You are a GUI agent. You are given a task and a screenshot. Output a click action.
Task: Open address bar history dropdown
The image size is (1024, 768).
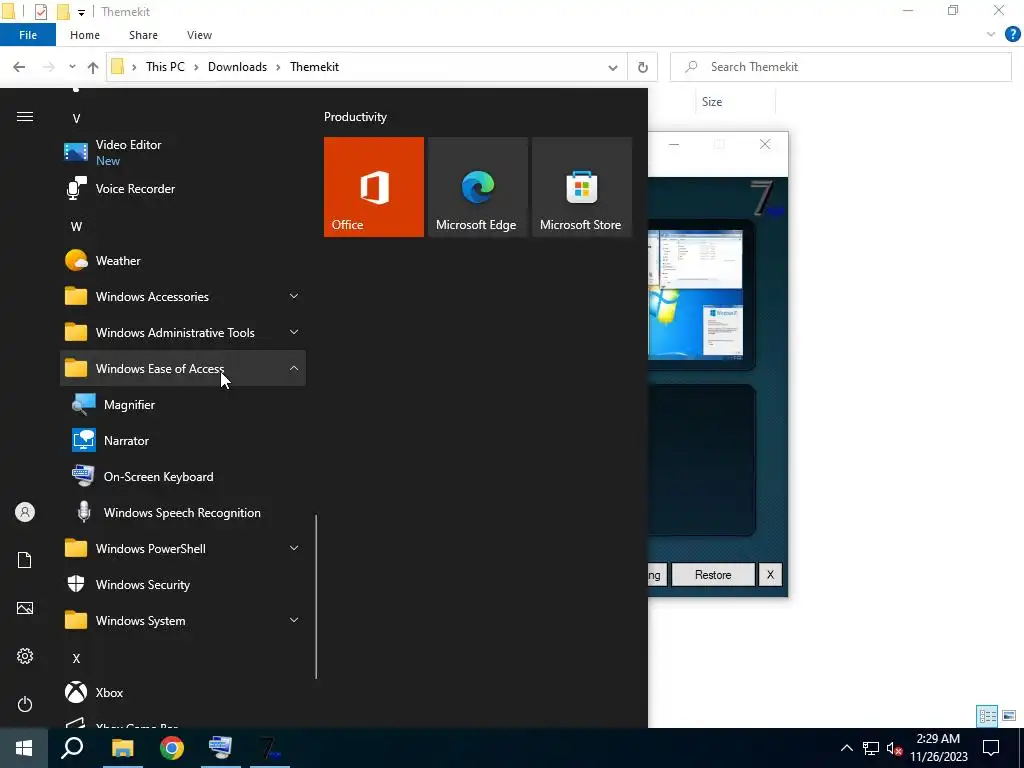(x=613, y=67)
